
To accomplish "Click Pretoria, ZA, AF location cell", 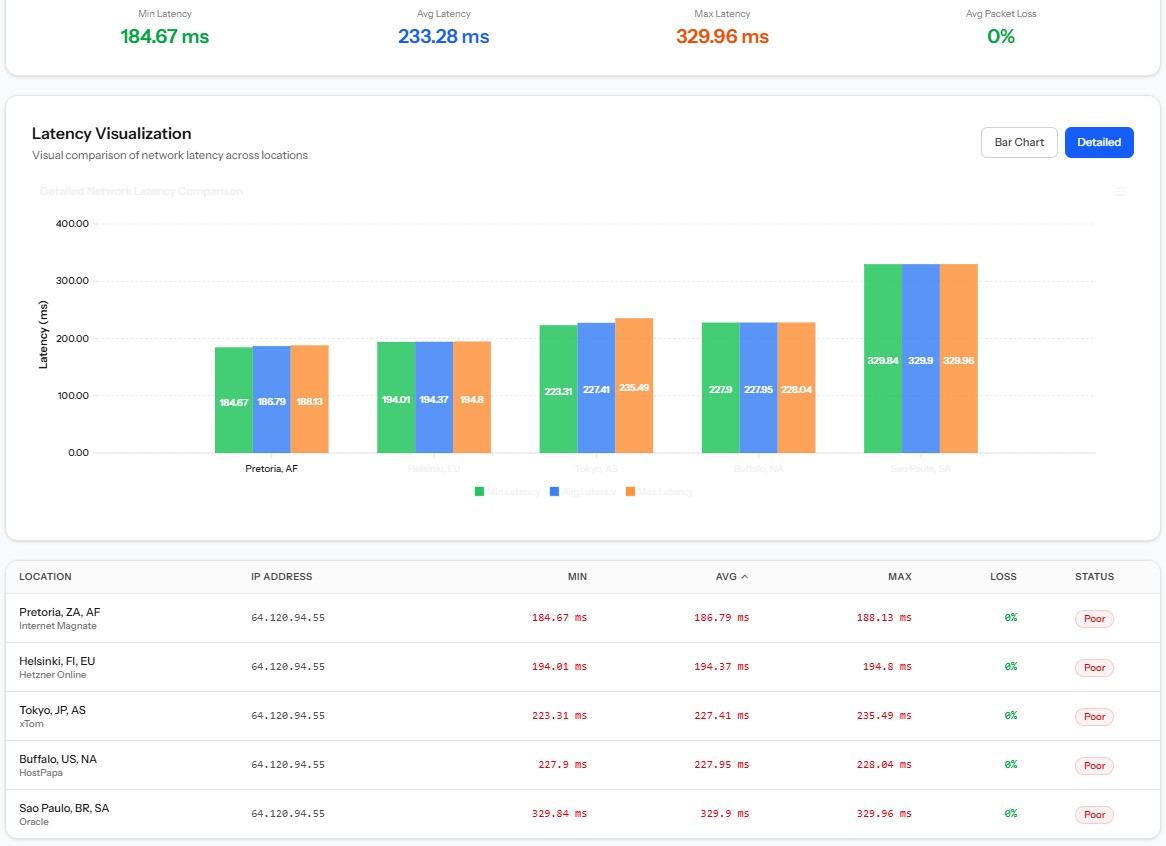I will pos(59,613).
